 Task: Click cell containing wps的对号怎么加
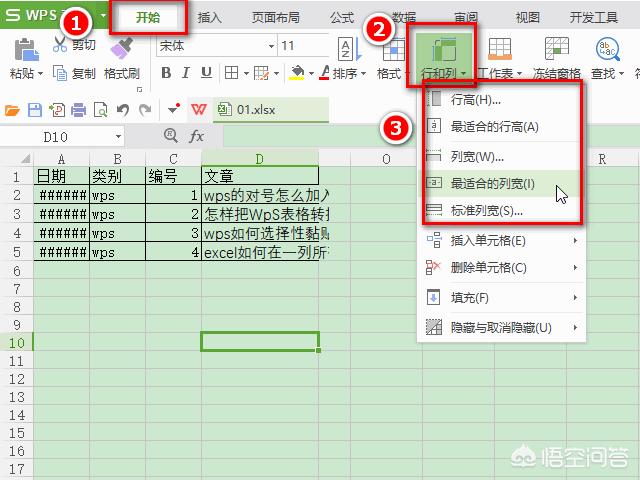pyautogui.click(x=265, y=195)
